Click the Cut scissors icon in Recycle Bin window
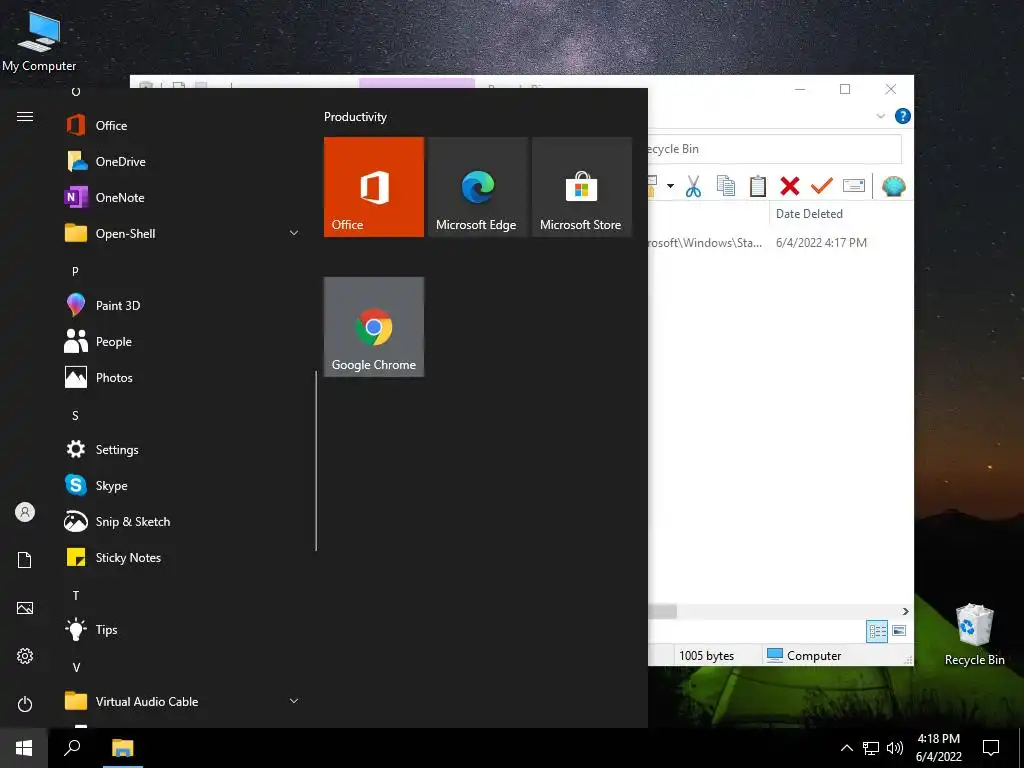Screen dimensions: 1024x768 (x=694, y=186)
